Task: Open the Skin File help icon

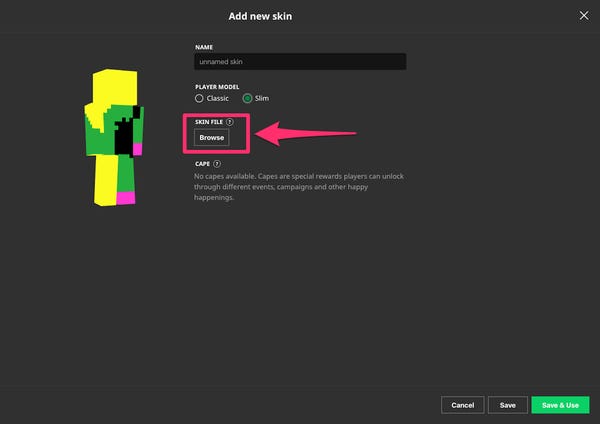Action: (229, 122)
